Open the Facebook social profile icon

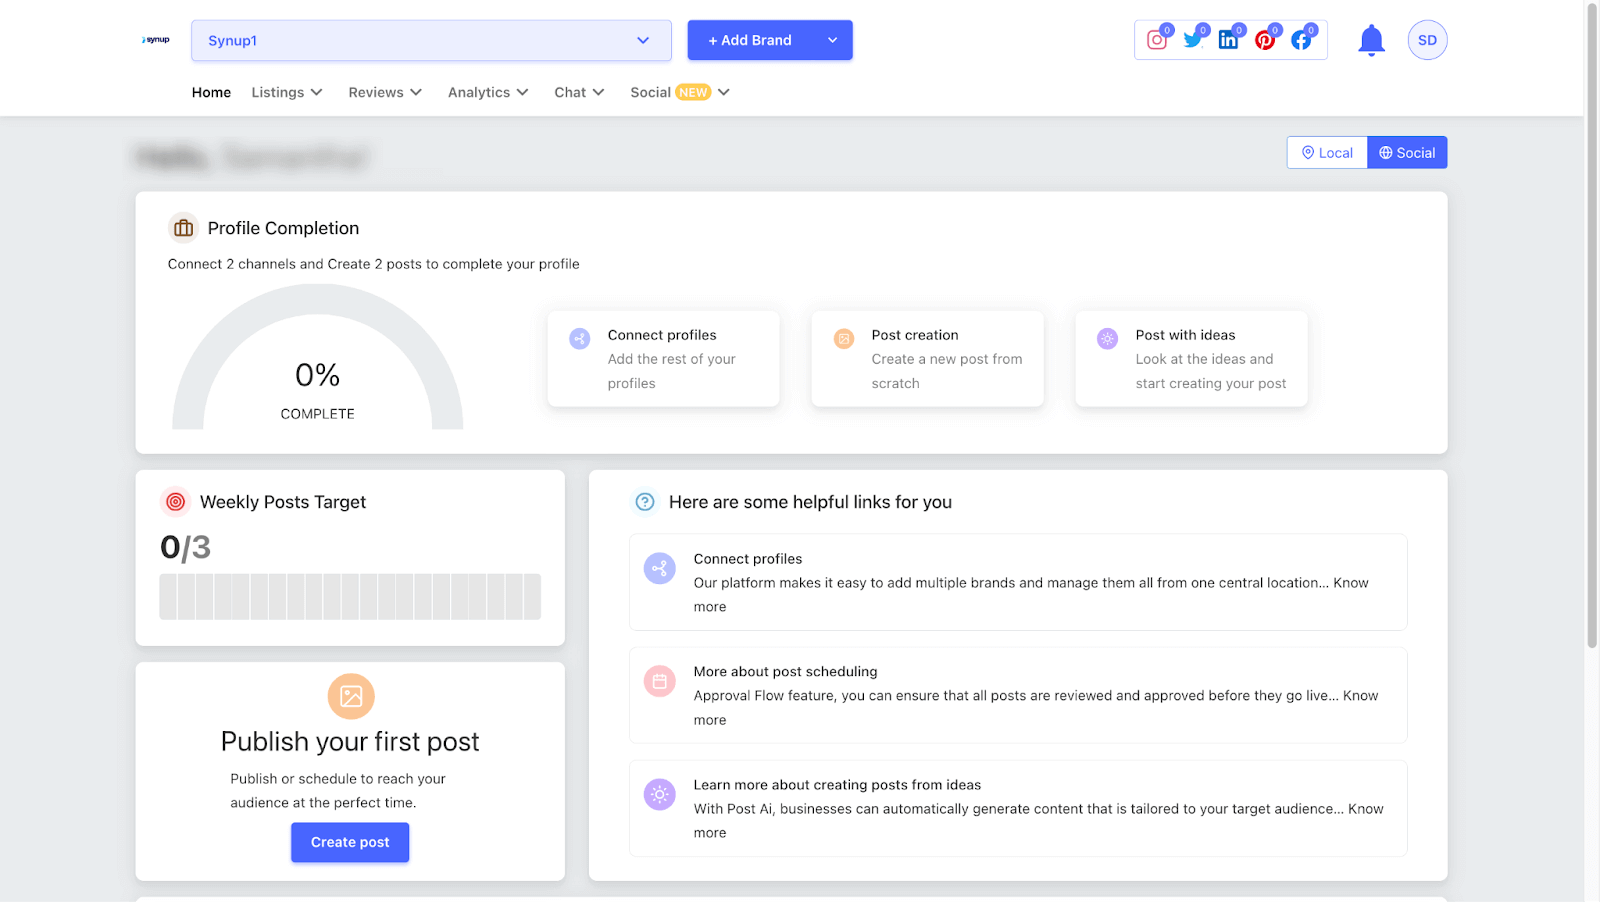pos(1301,40)
